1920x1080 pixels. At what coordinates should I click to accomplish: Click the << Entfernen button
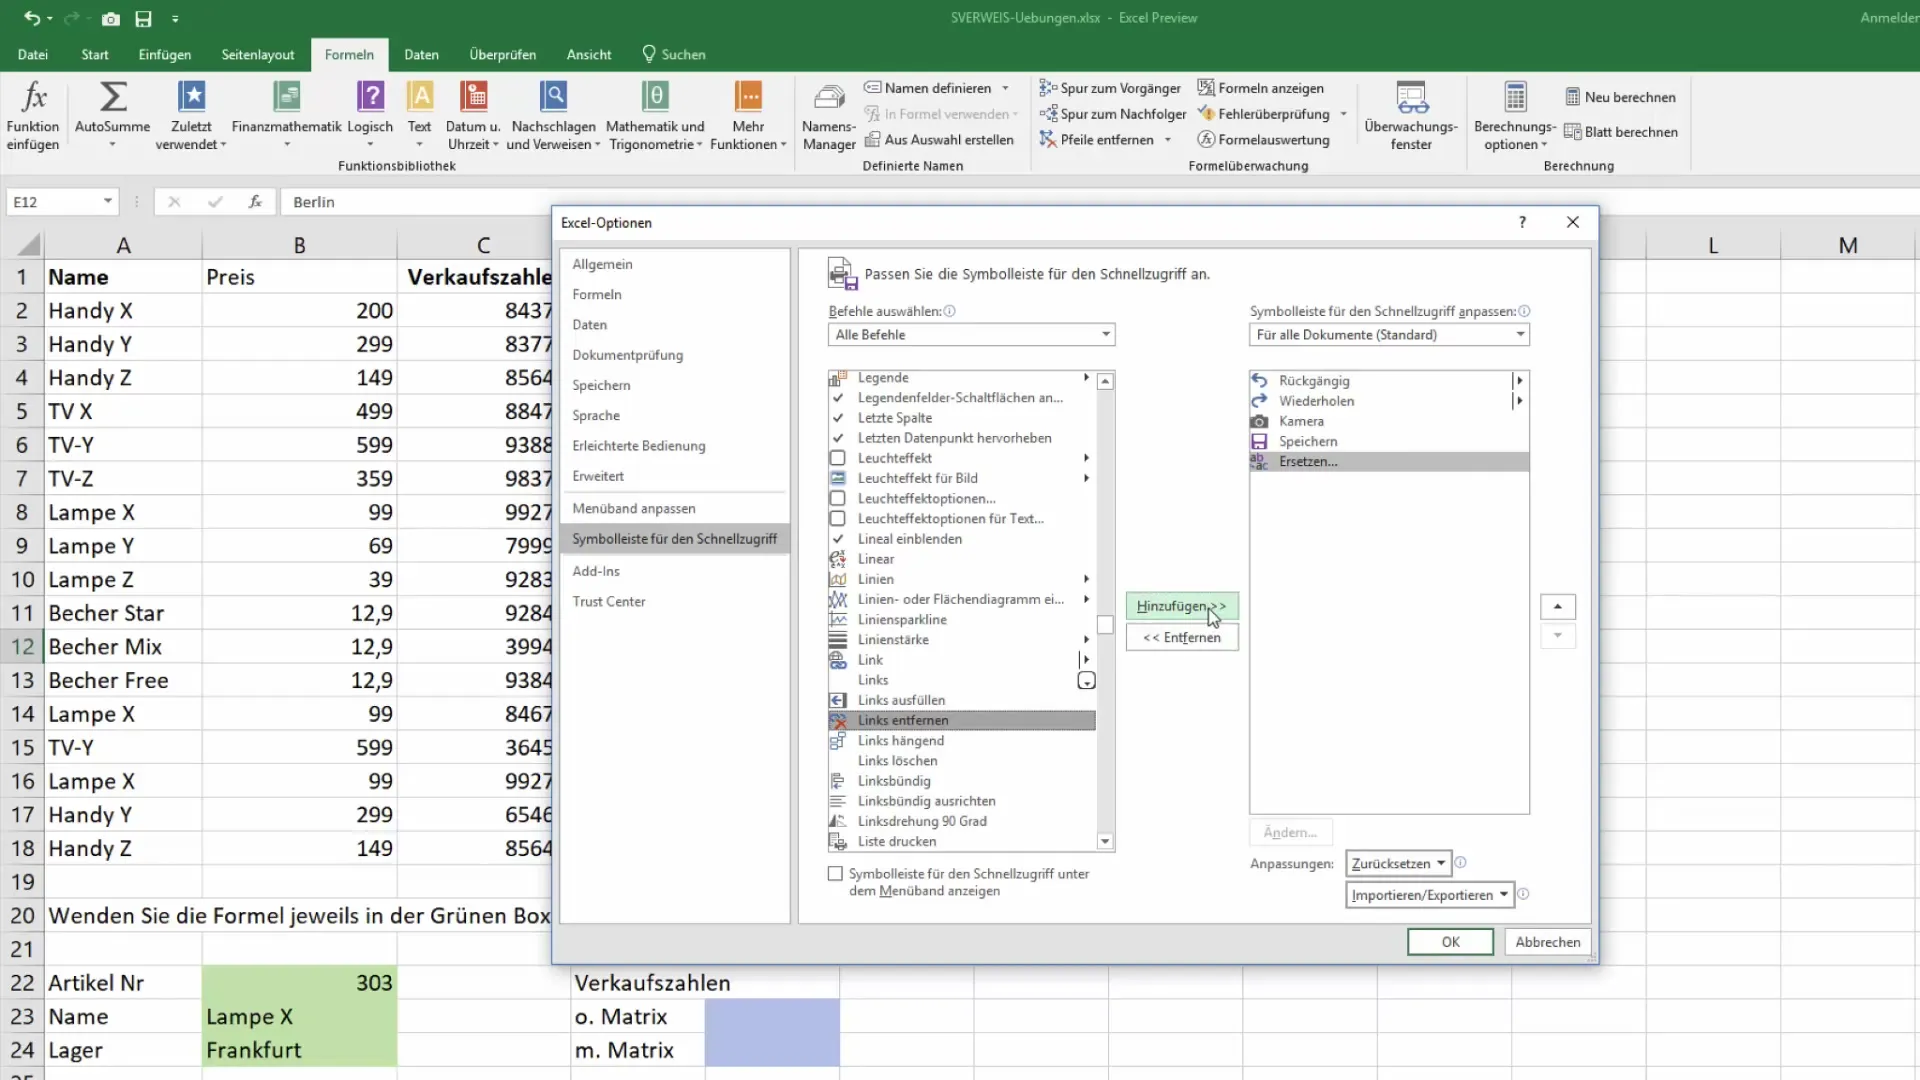point(1182,637)
